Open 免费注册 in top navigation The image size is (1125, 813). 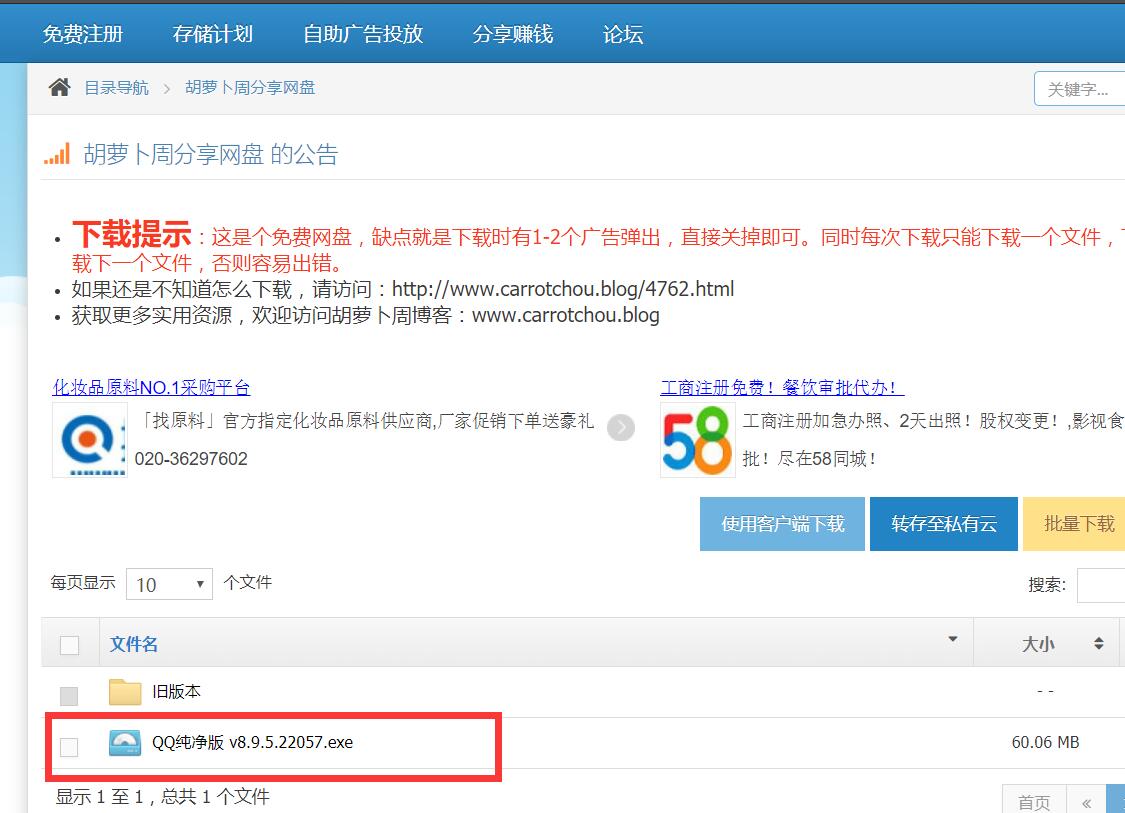(x=83, y=34)
